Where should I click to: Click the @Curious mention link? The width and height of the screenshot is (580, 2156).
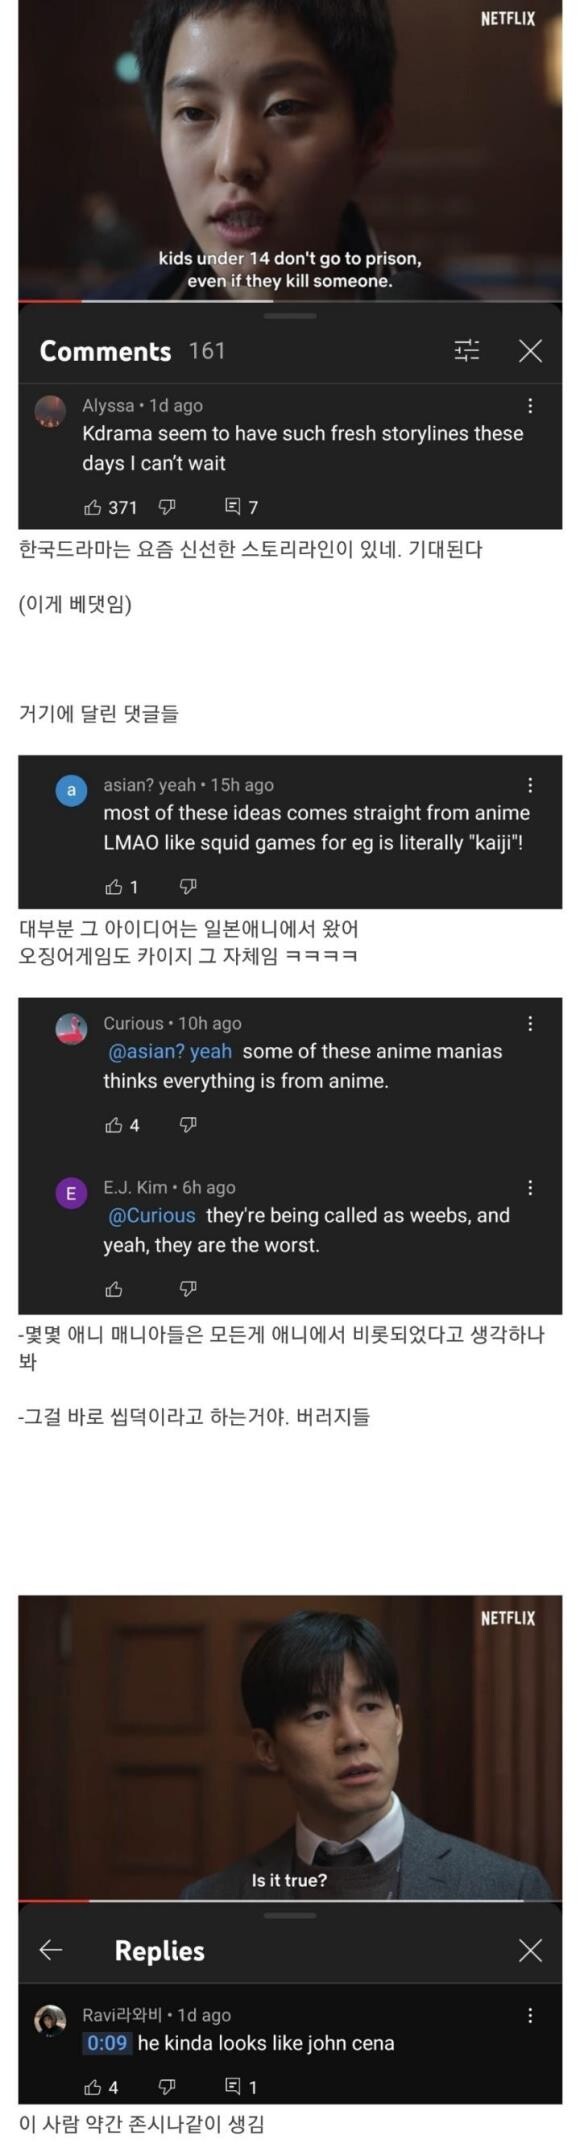[x=151, y=1215]
